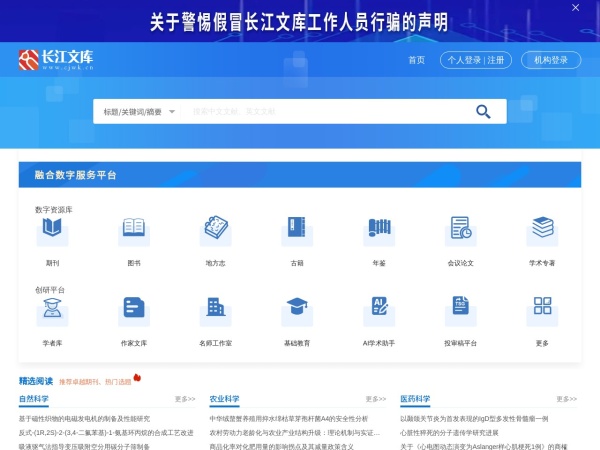Expand 更多>> next to 农业科学

375,399
